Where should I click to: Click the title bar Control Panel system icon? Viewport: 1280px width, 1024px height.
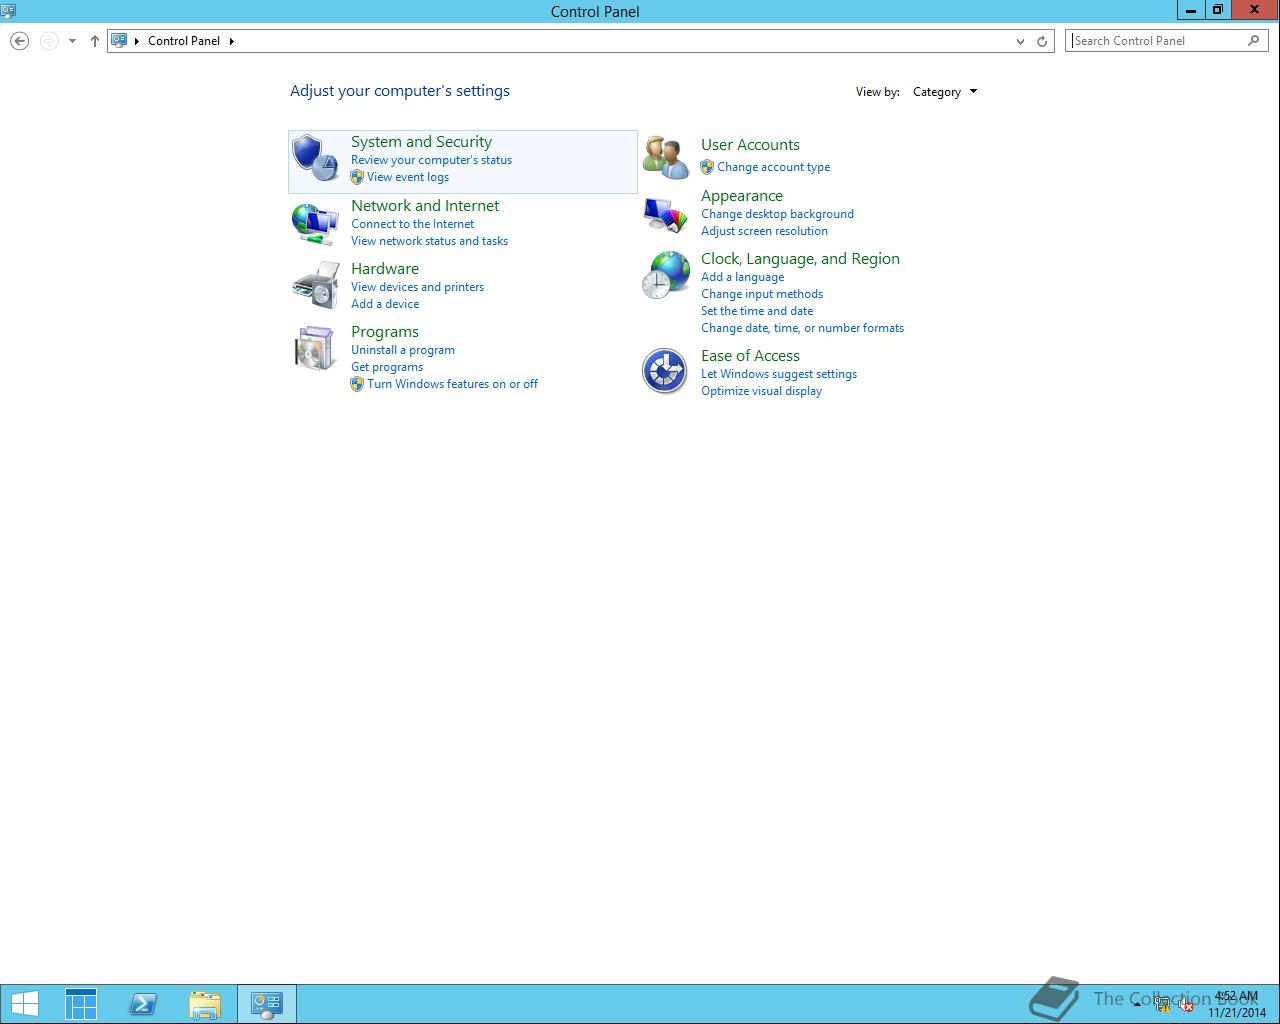(x=9, y=10)
